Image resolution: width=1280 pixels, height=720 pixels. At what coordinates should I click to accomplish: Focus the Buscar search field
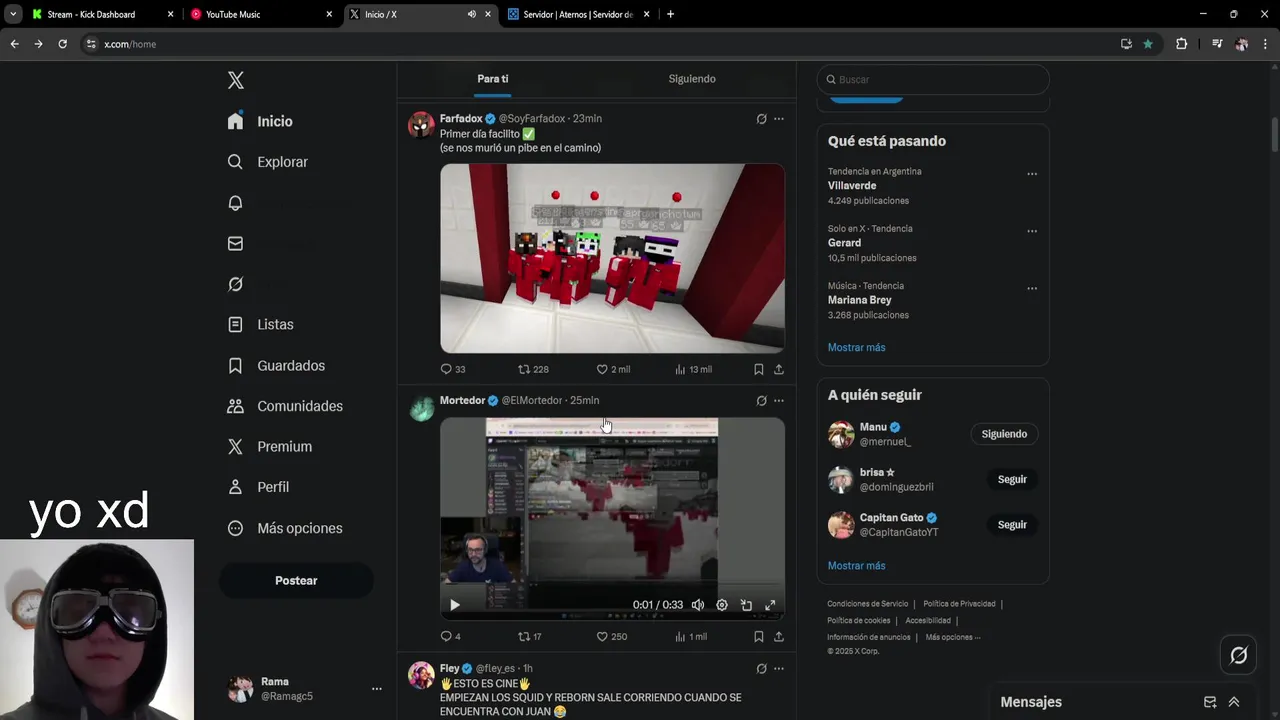click(933, 79)
